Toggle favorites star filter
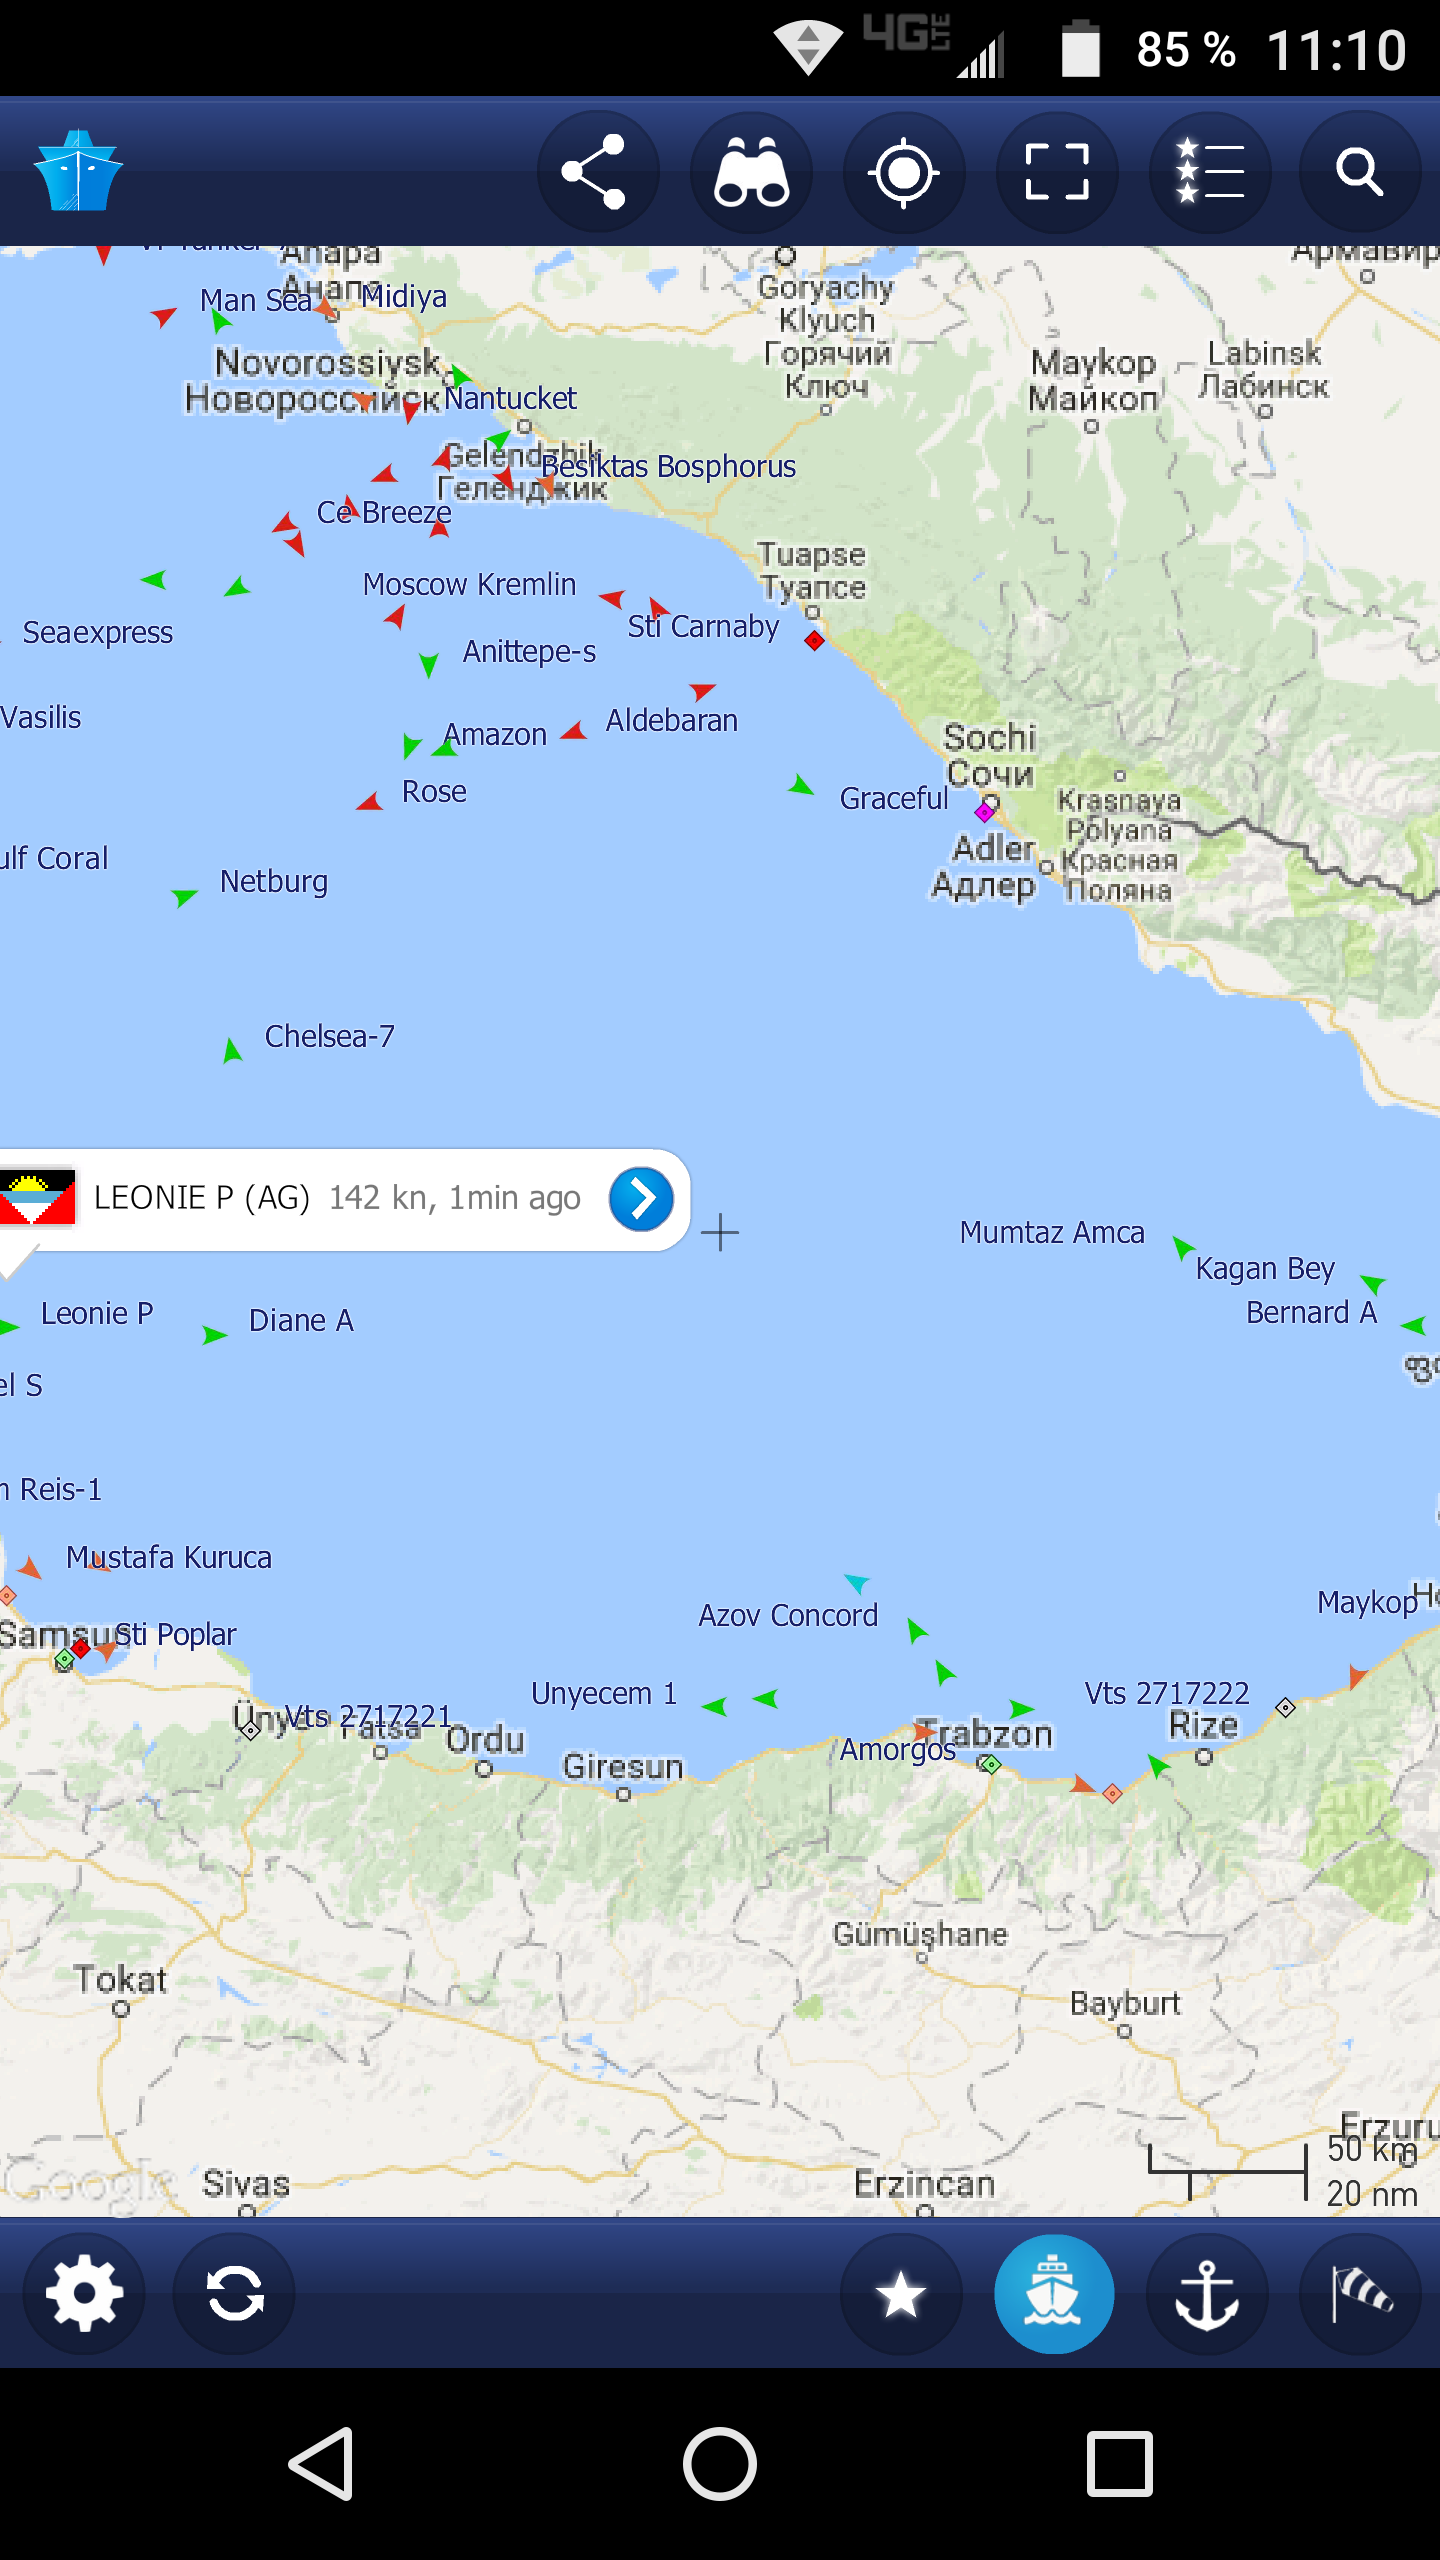Viewport: 1440px width, 2560px height. tap(901, 2293)
